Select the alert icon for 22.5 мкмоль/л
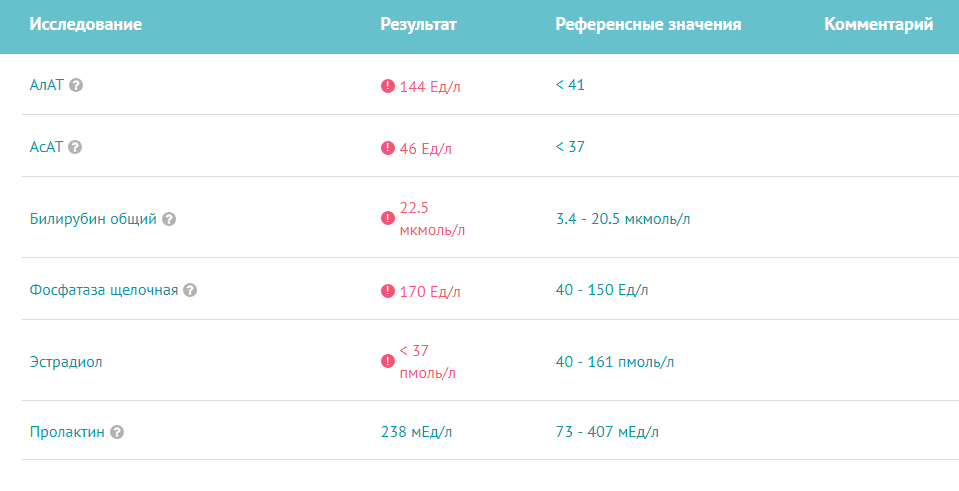Image resolution: width=959 pixels, height=491 pixels. pos(388,218)
